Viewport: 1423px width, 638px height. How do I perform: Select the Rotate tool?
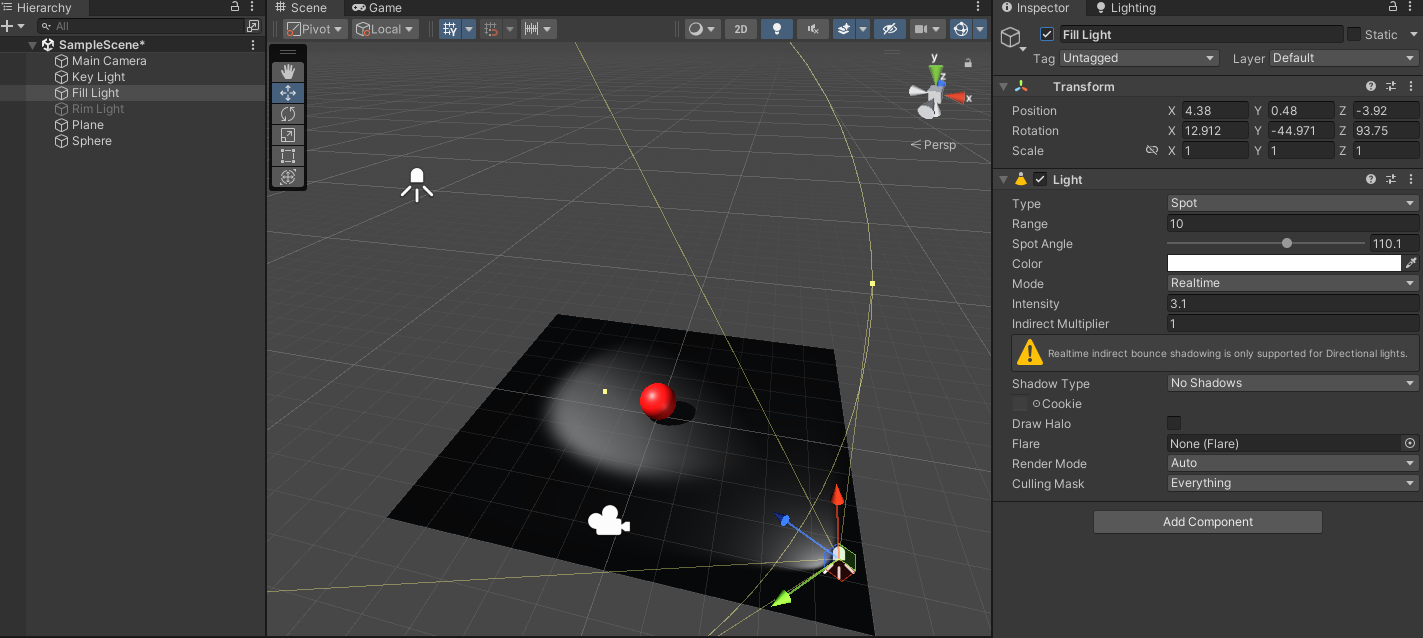click(x=288, y=113)
